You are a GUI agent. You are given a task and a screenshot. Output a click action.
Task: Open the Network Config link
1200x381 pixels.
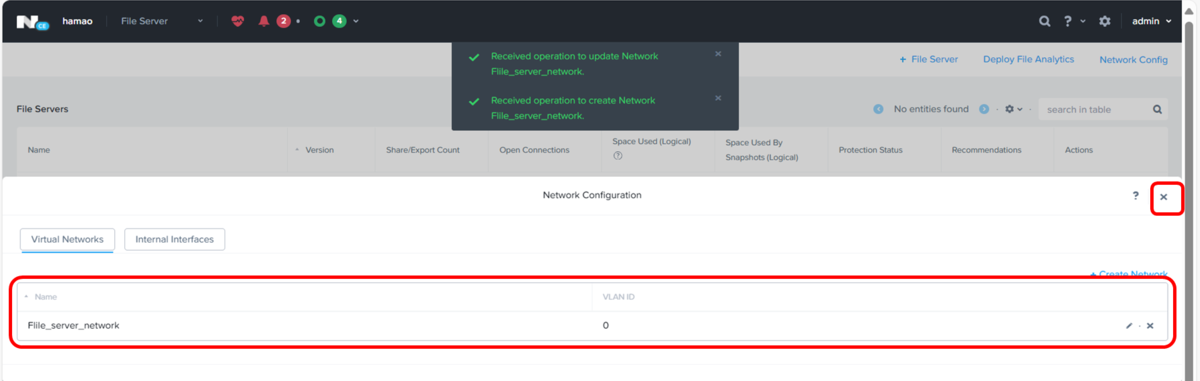[x=1133, y=60]
